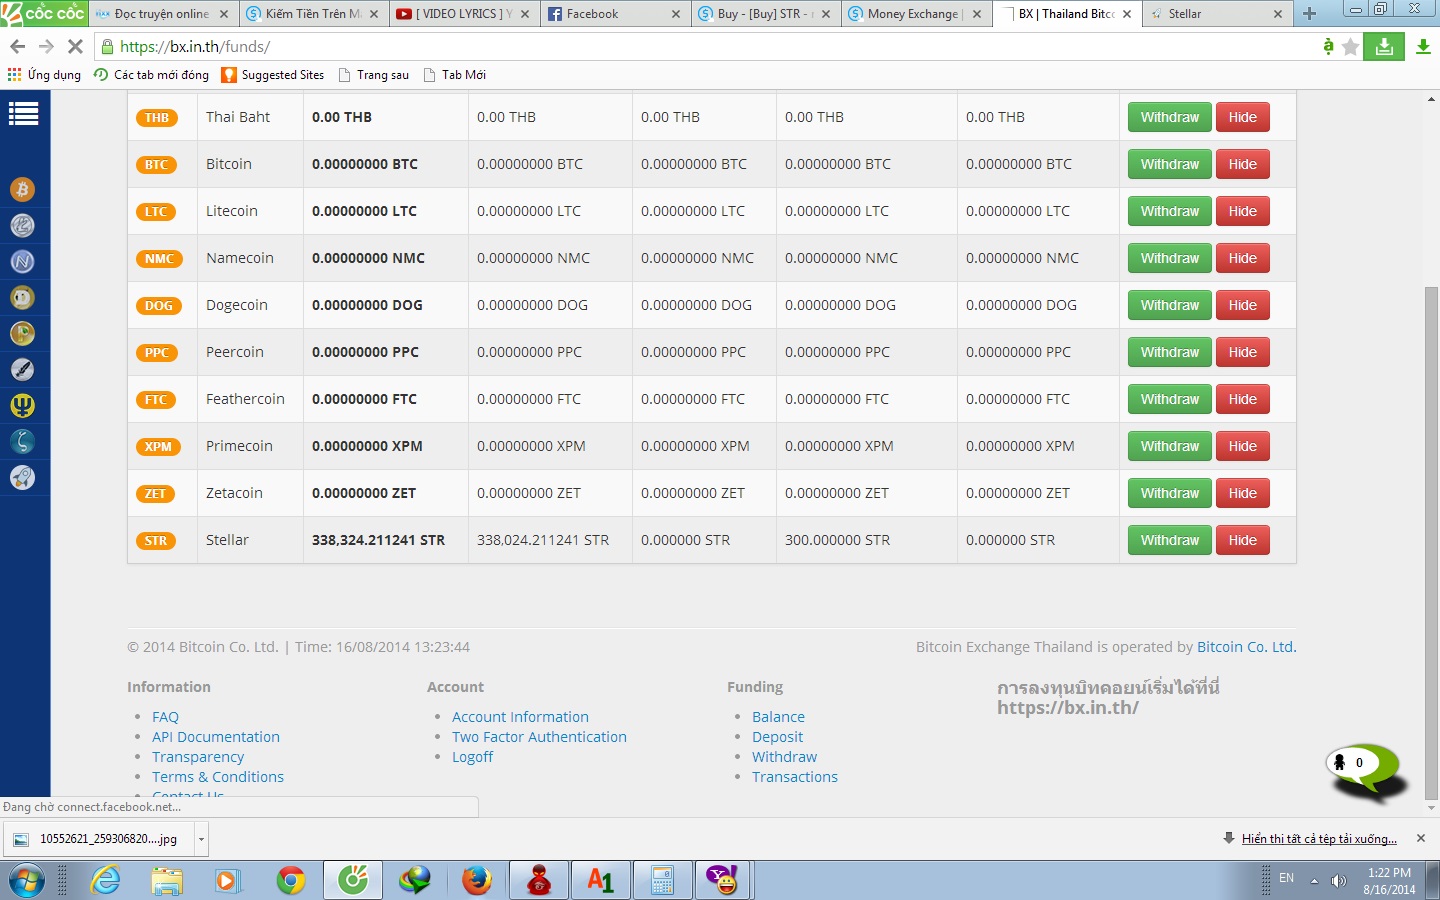Image resolution: width=1440 pixels, height=900 pixels.
Task: Select the Bitcoin icon in sidebar
Action: tap(22, 189)
